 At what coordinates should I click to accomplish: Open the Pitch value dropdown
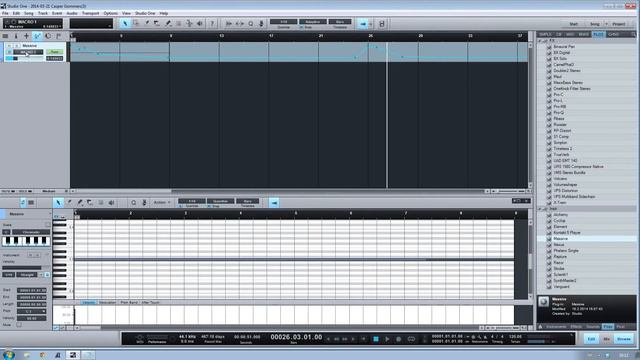pyautogui.click(x=31, y=311)
